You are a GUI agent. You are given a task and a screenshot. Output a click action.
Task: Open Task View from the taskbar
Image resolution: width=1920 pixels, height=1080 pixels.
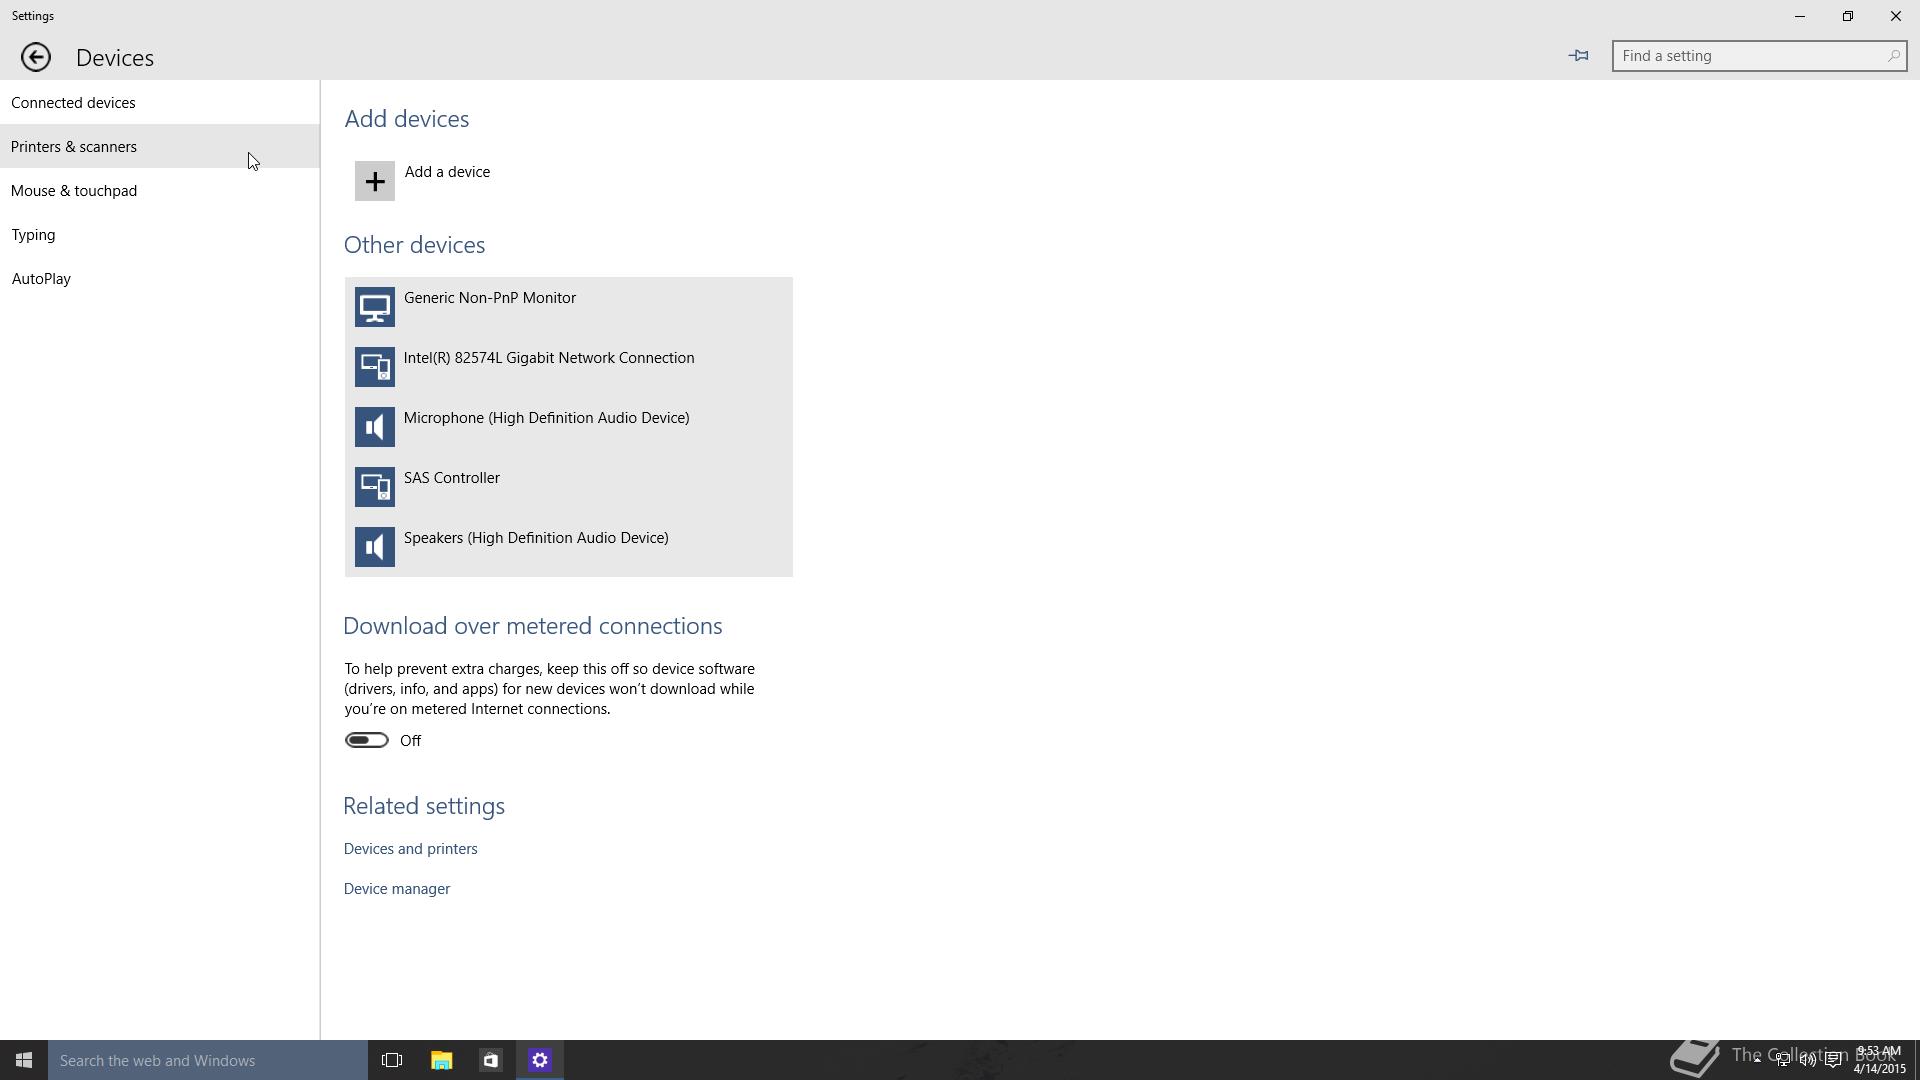pyautogui.click(x=392, y=1060)
